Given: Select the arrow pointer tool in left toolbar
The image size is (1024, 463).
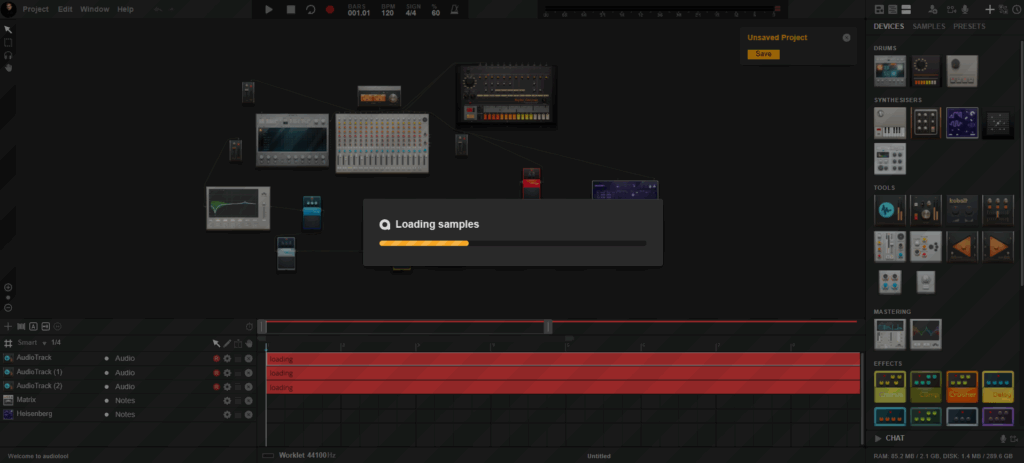Looking at the screenshot, I should click(x=8, y=29).
